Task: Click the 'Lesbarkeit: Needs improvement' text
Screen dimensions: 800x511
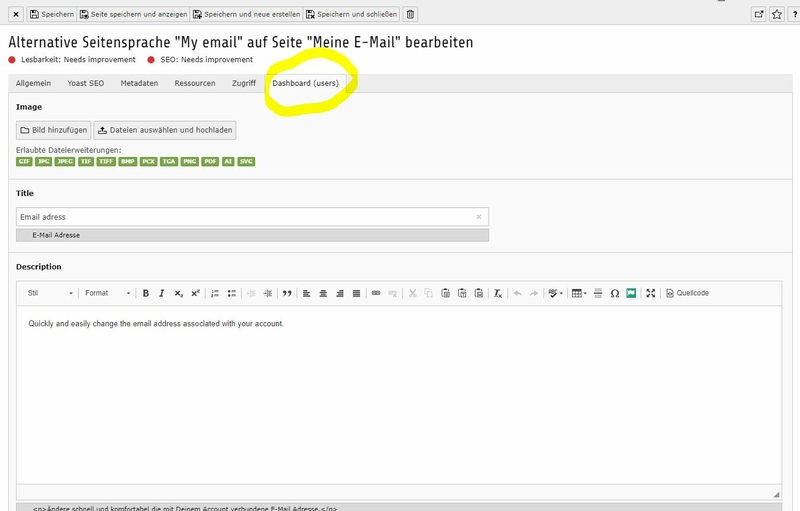Action: (x=78, y=60)
